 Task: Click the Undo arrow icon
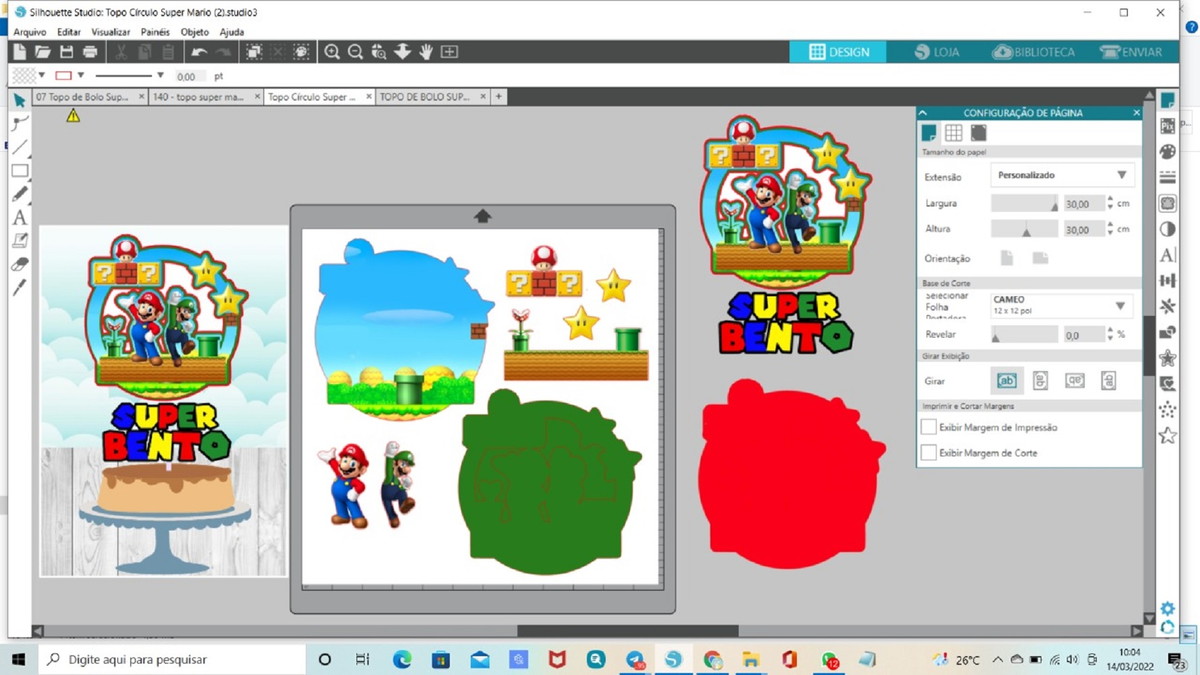tap(199, 52)
